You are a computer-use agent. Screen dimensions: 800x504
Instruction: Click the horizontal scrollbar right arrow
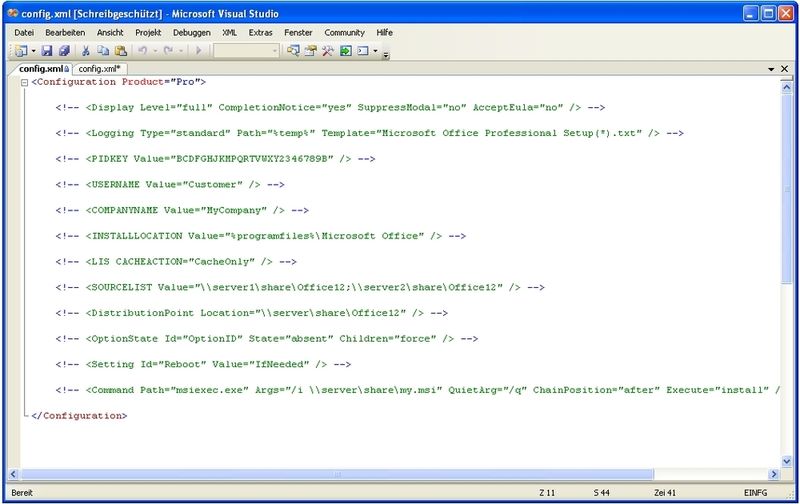774,474
